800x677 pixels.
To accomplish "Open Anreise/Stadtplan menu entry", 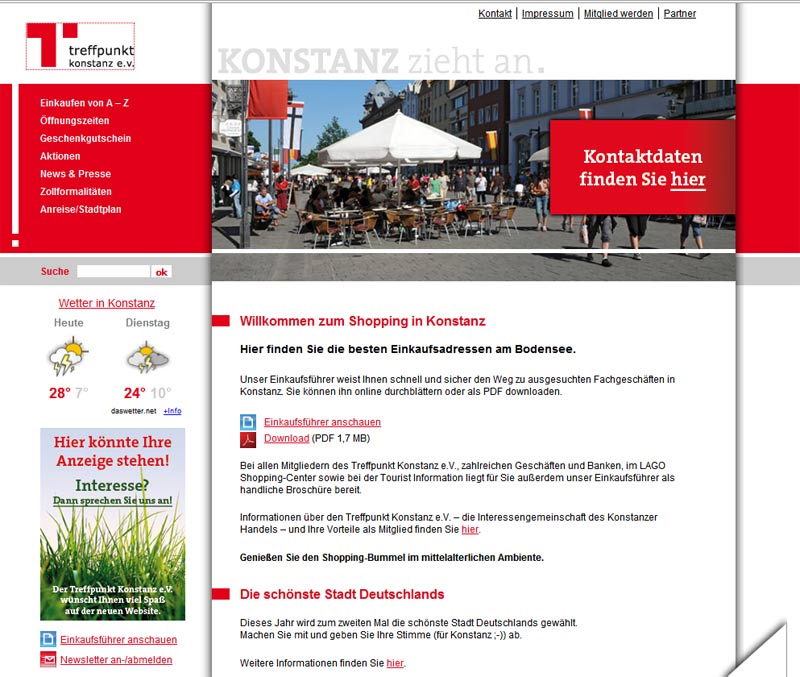I will pyautogui.click(x=81, y=209).
